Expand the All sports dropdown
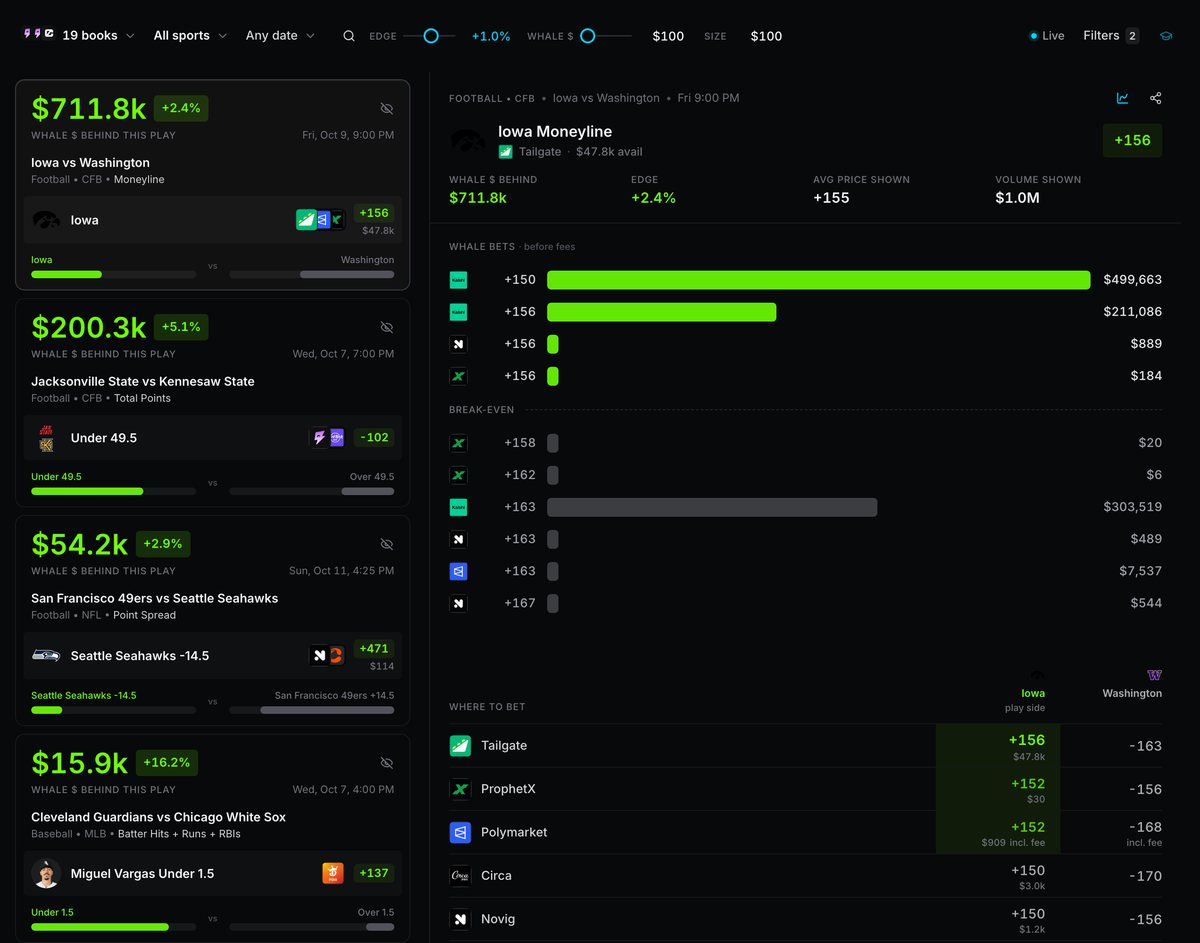The image size is (1200, 943). coord(190,36)
